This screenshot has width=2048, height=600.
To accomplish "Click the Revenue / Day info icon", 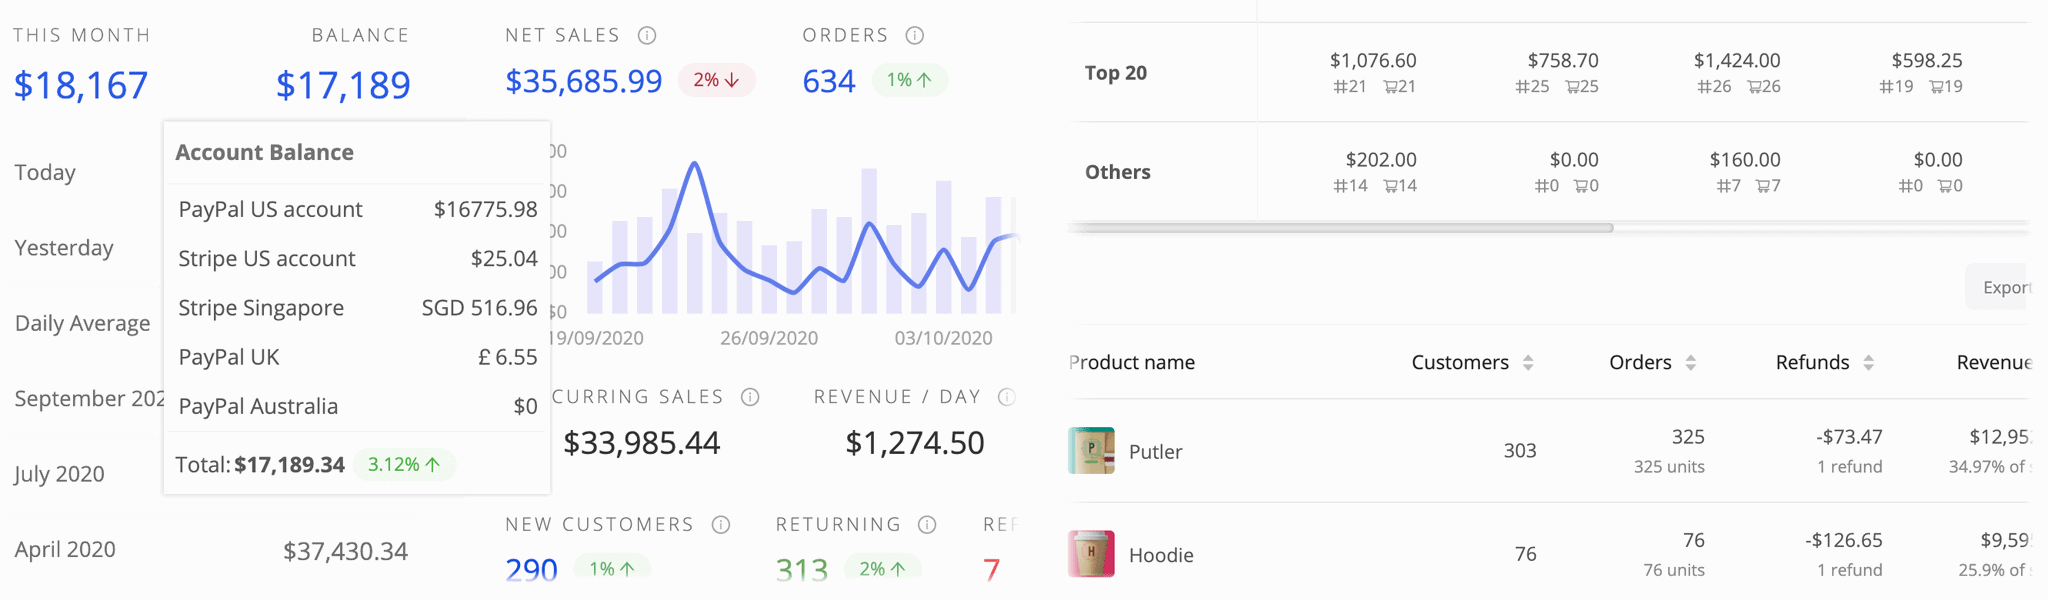I will (1006, 397).
